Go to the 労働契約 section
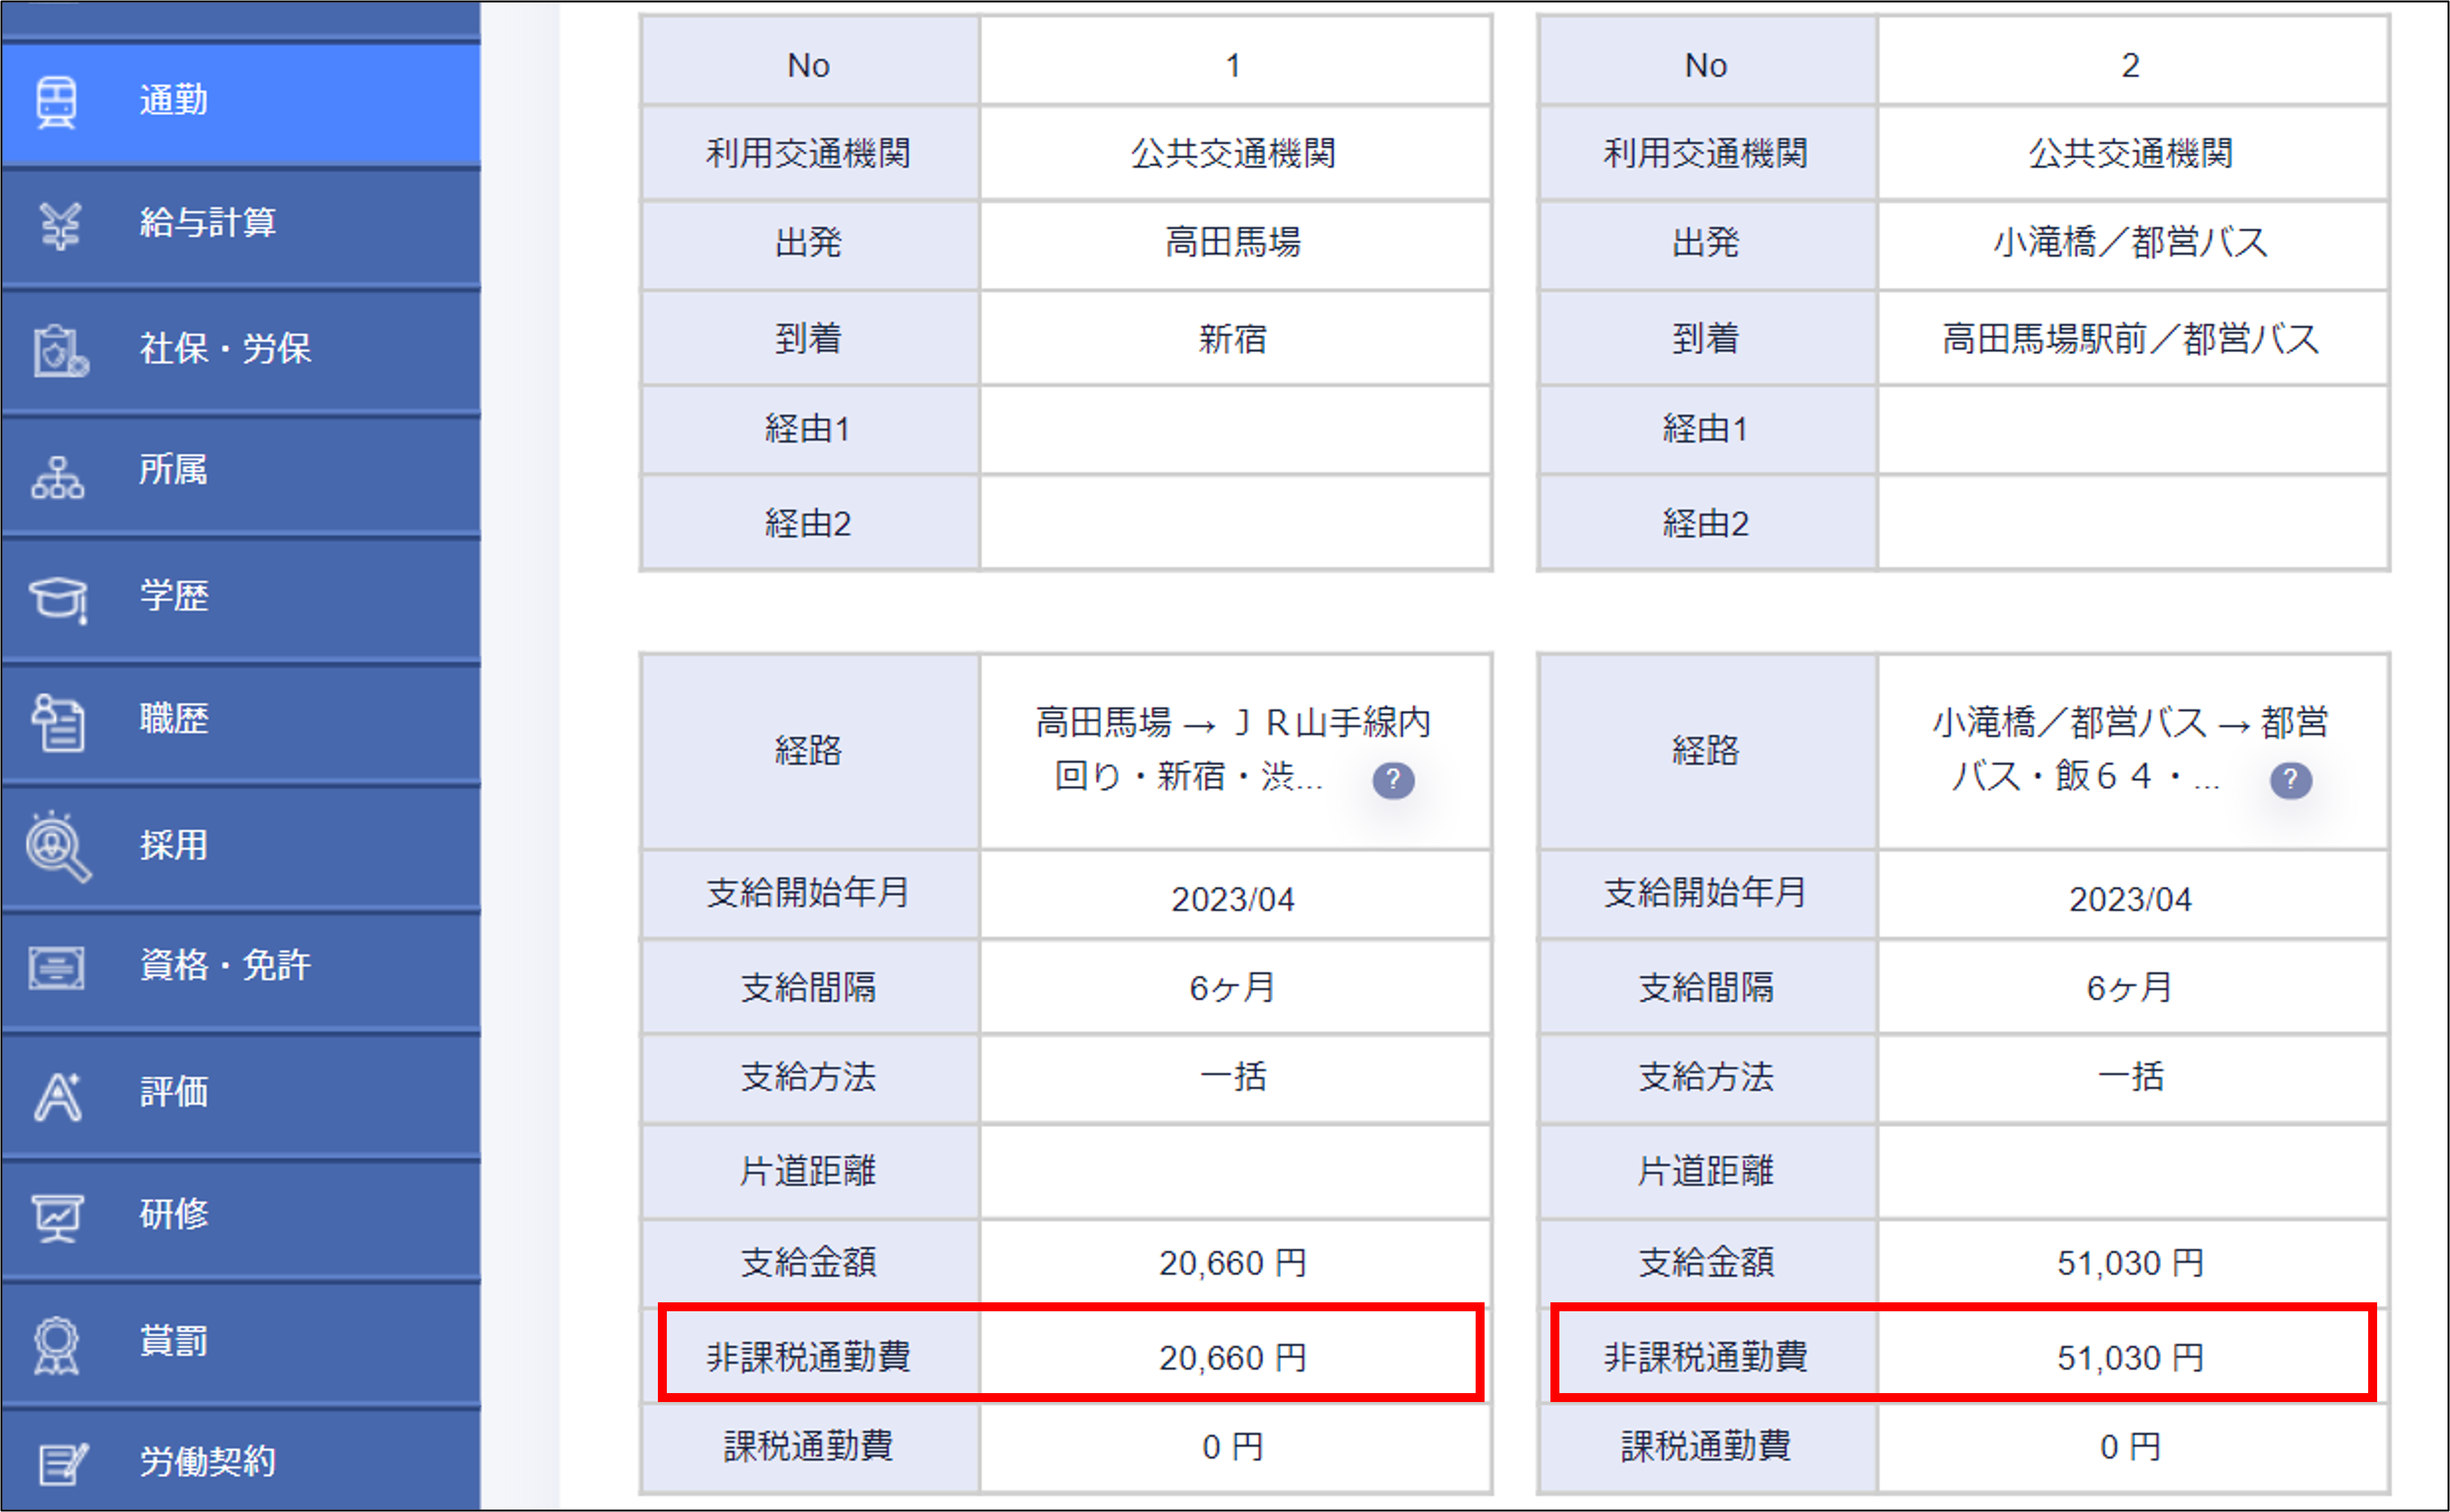 [x=208, y=1462]
